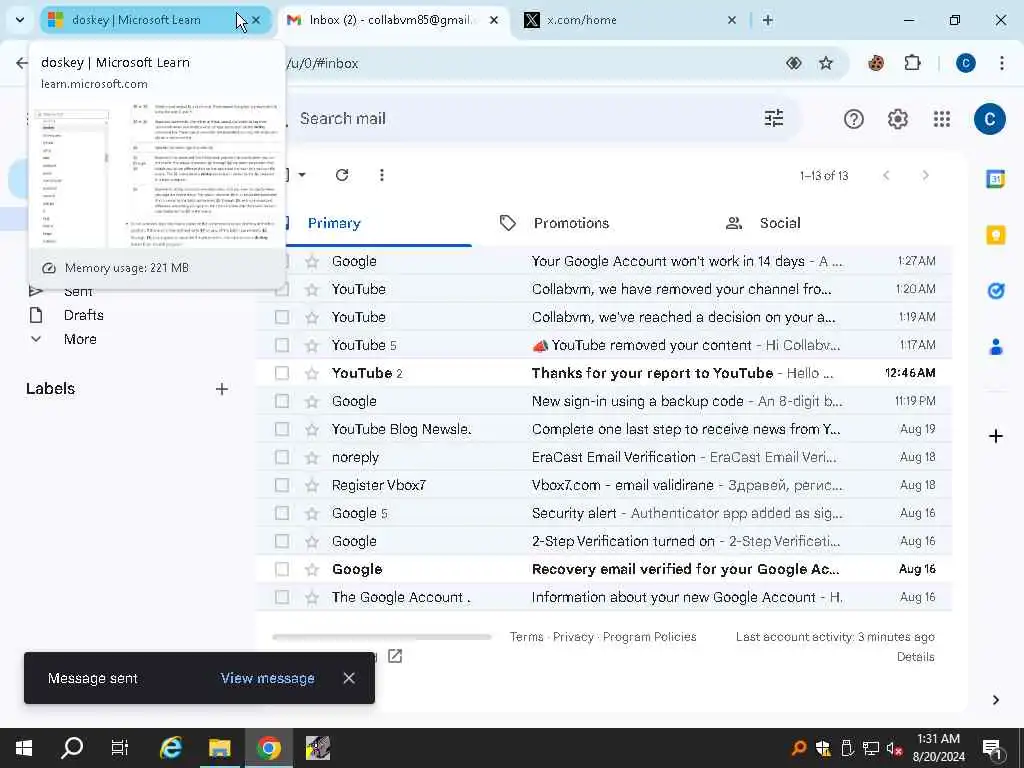The image size is (1024, 768).
Task: Open Google Keep side panel
Action: [995, 234]
